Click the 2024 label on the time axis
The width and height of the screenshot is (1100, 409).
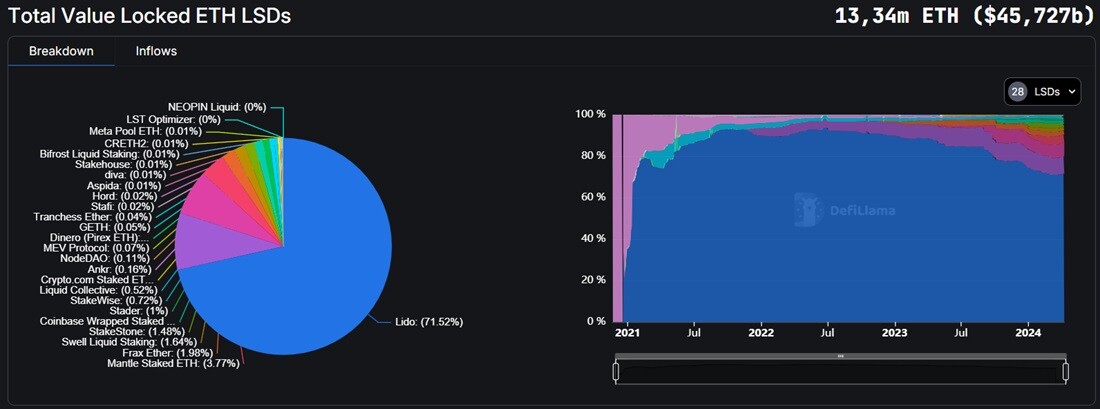click(x=1029, y=333)
